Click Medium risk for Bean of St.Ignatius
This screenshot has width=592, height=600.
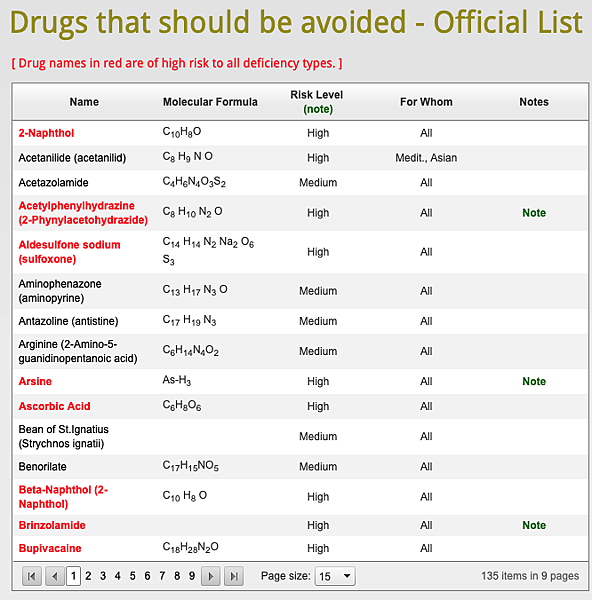tap(318, 436)
